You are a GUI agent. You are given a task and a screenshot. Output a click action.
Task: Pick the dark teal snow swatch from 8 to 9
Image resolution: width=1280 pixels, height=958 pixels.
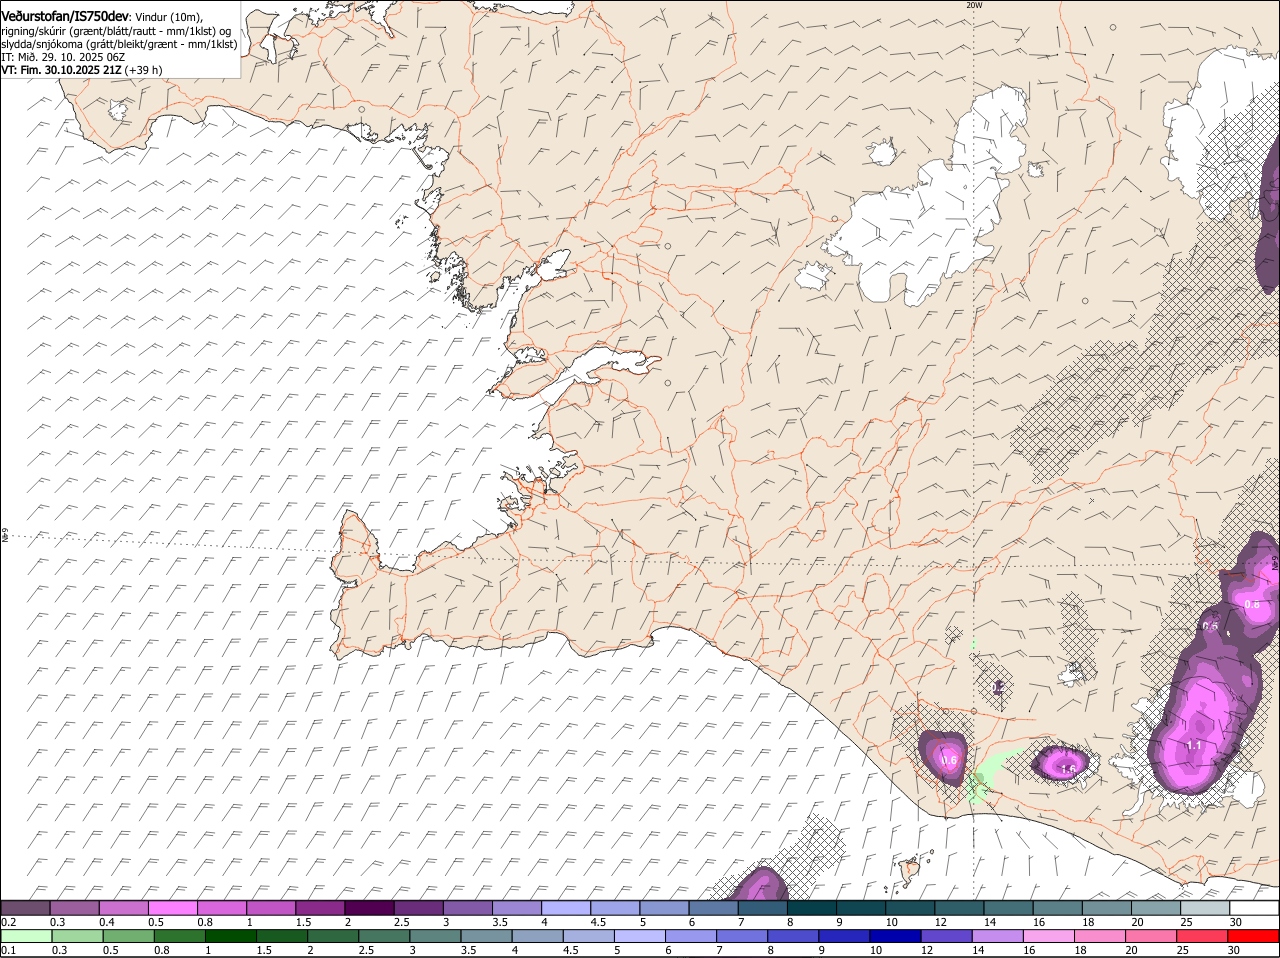point(813,907)
